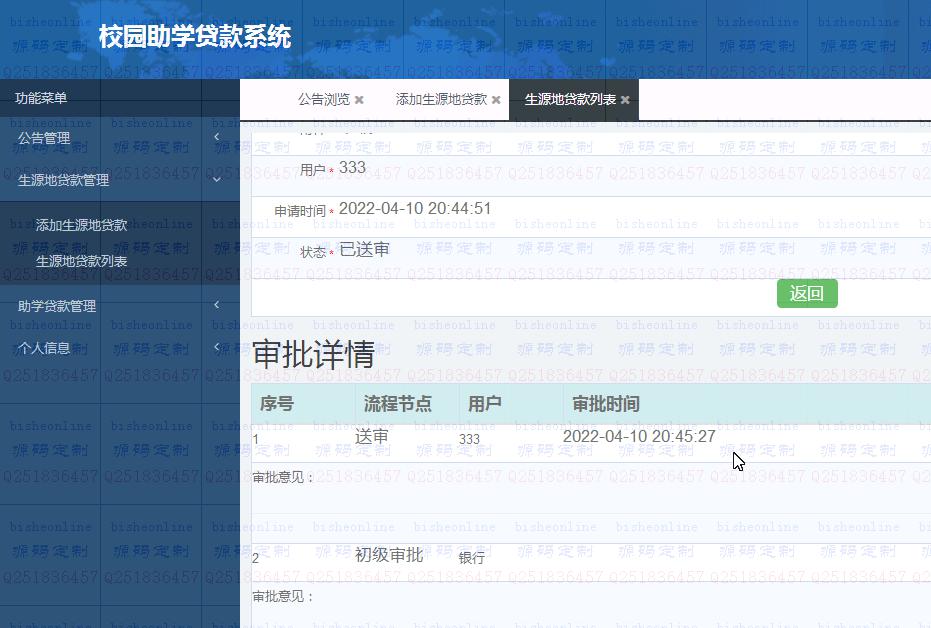Select the 初级审批 process node cell
The image size is (931, 628).
click(389, 555)
